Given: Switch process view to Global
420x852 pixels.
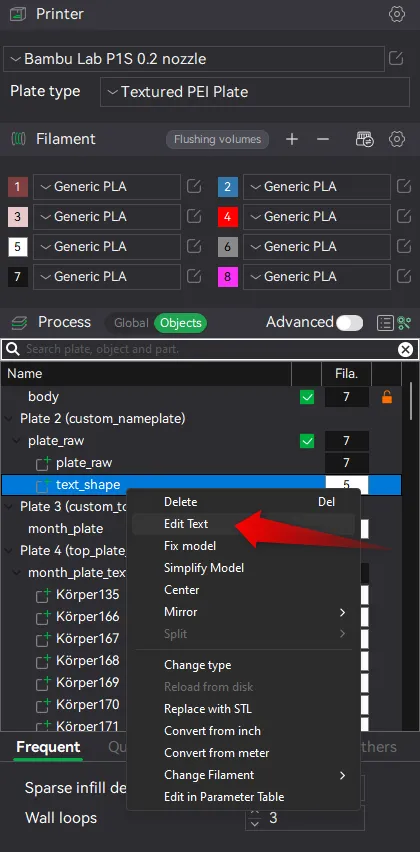Looking at the screenshot, I should click(131, 323).
